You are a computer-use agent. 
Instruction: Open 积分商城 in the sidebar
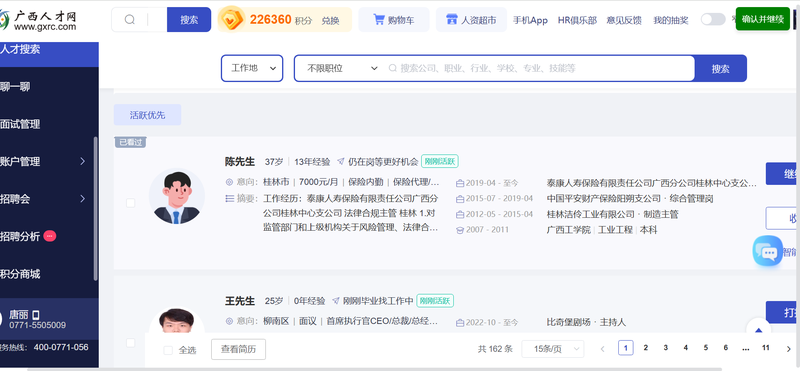[20, 274]
